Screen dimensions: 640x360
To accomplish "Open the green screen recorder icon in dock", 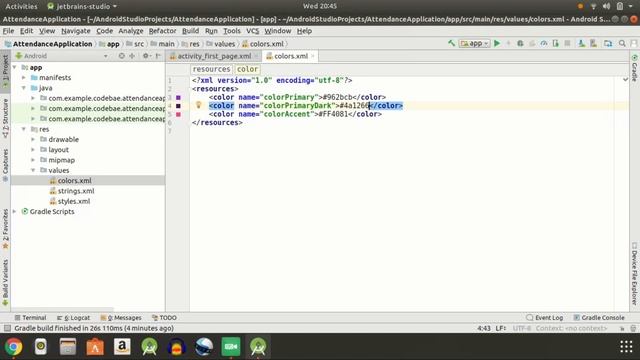I will [231, 347].
